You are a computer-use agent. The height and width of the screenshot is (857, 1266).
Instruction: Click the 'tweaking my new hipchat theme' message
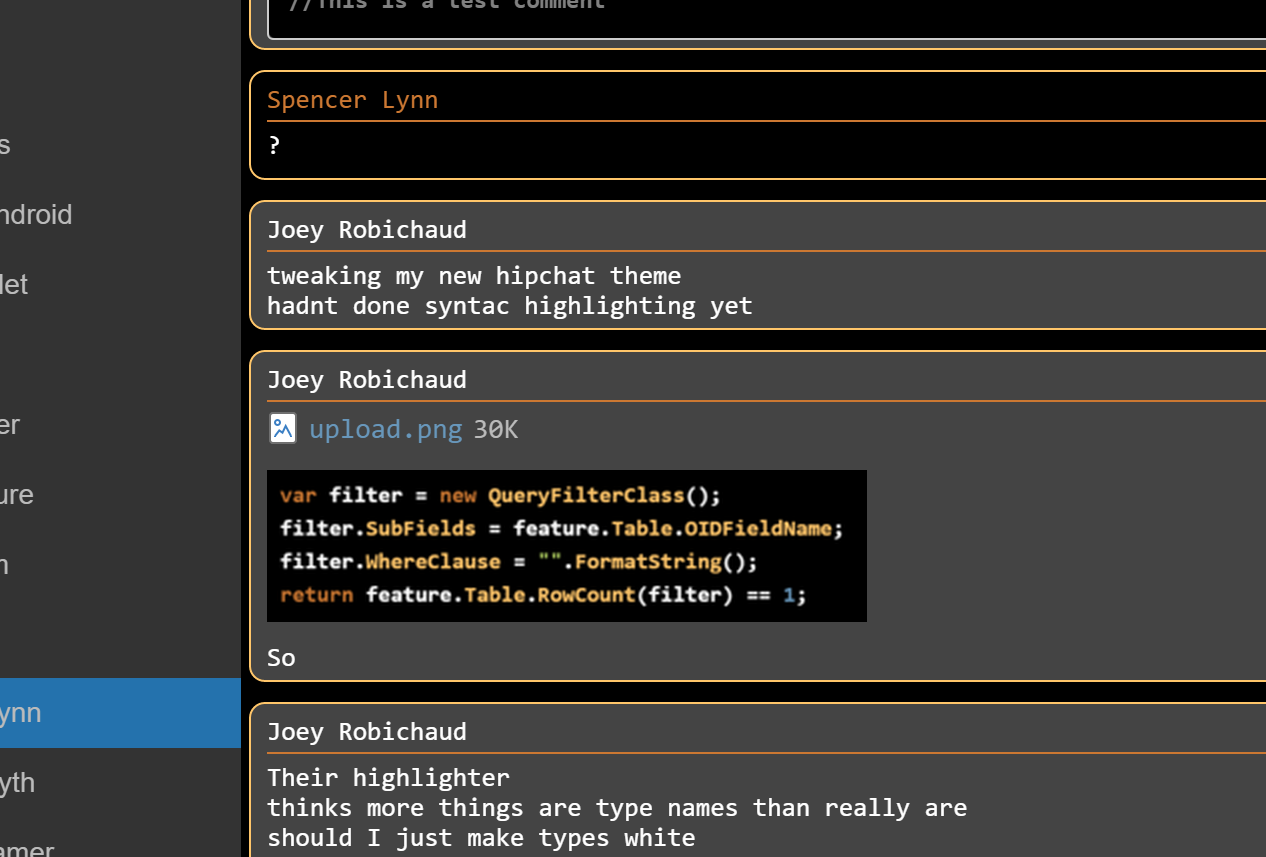(473, 275)
